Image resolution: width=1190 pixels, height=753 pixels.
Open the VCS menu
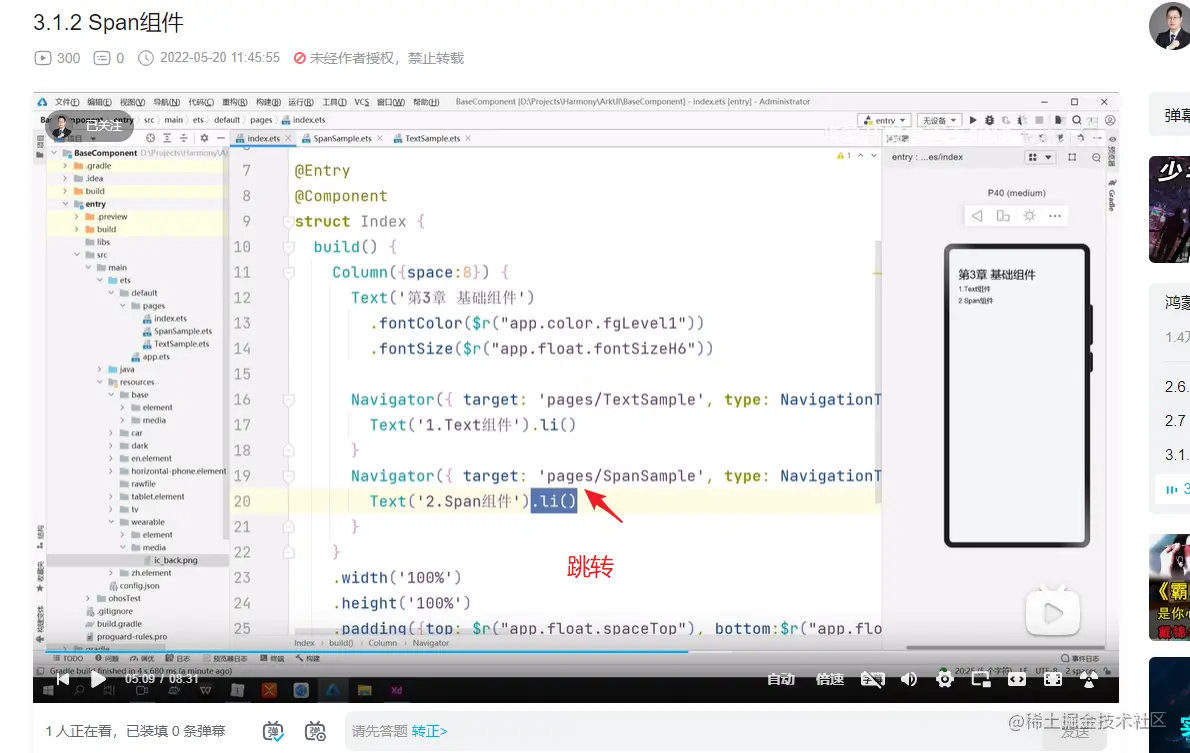pos(362,102)
